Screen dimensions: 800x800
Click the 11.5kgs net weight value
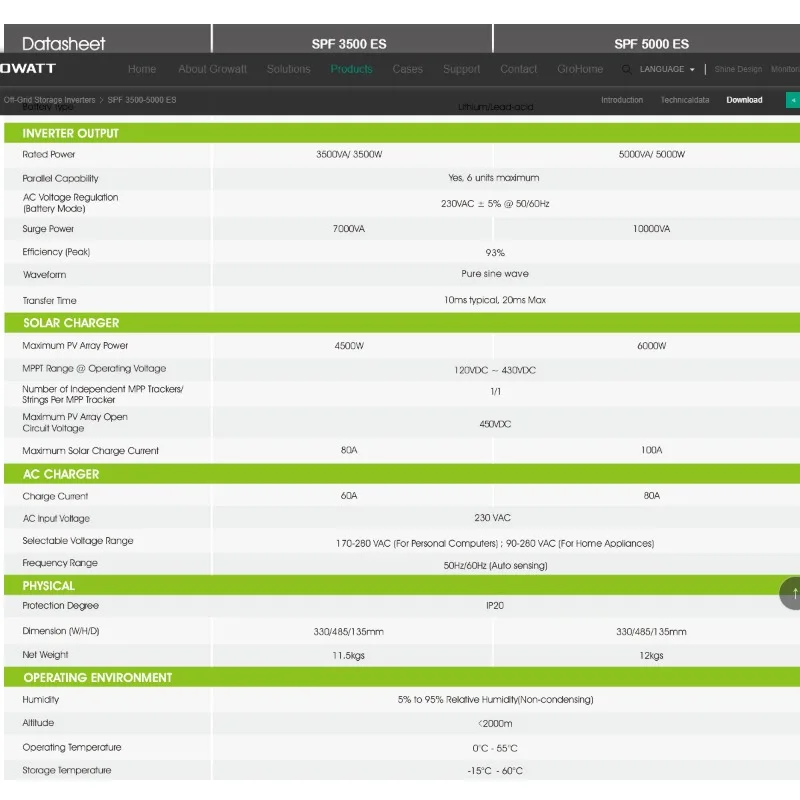[348, 656]
